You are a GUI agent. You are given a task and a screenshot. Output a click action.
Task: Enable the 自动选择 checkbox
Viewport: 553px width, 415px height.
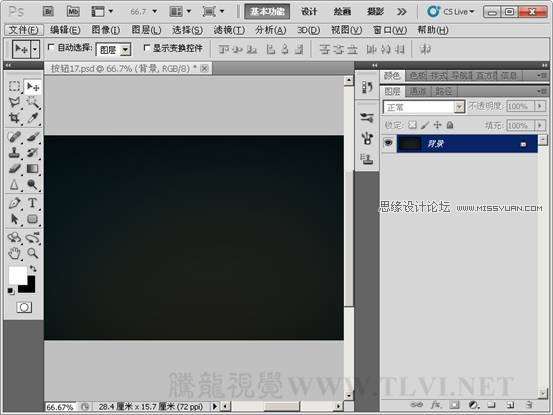[x=51, y=47]
